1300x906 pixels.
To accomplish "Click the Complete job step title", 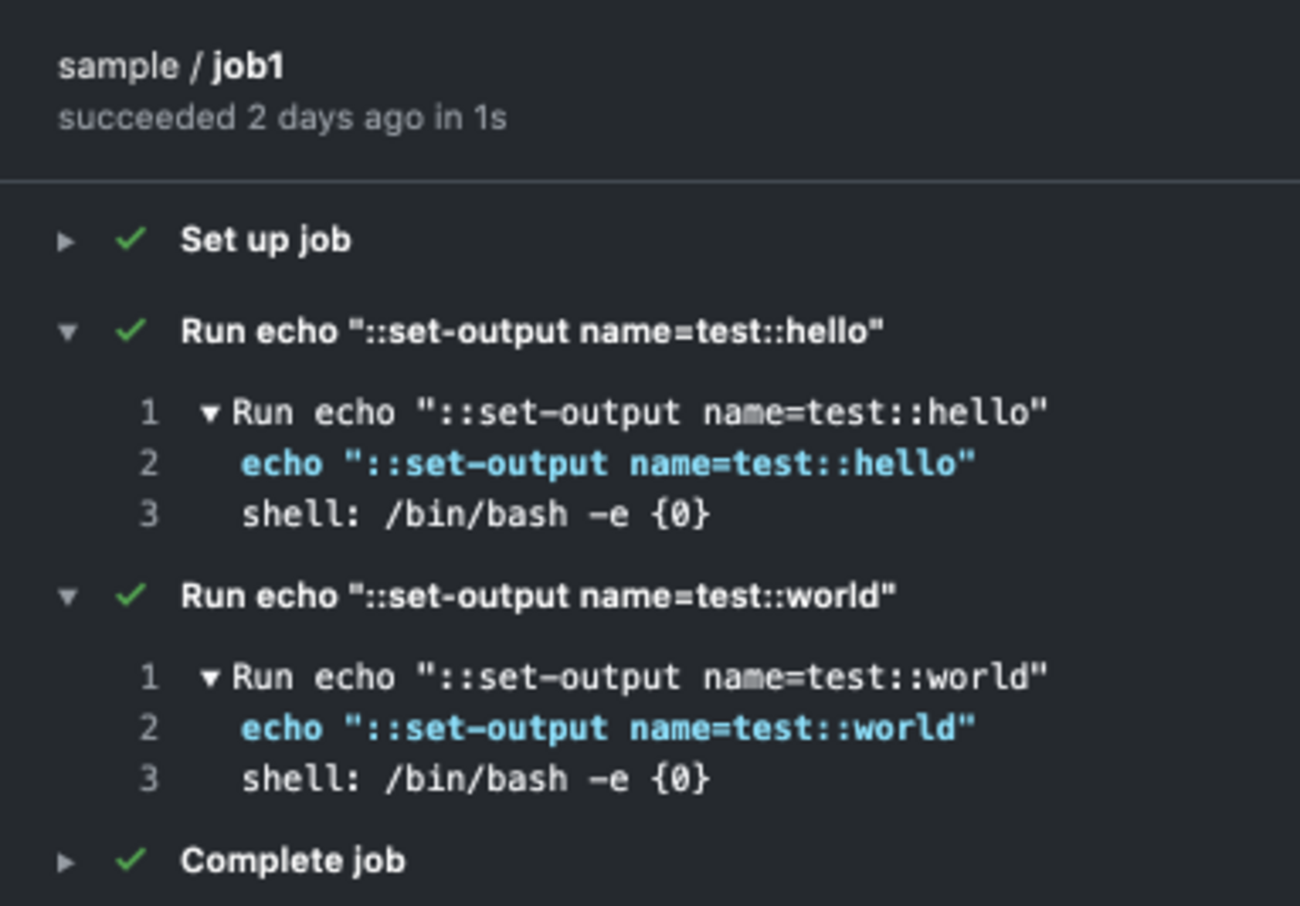I will (292, 860).
